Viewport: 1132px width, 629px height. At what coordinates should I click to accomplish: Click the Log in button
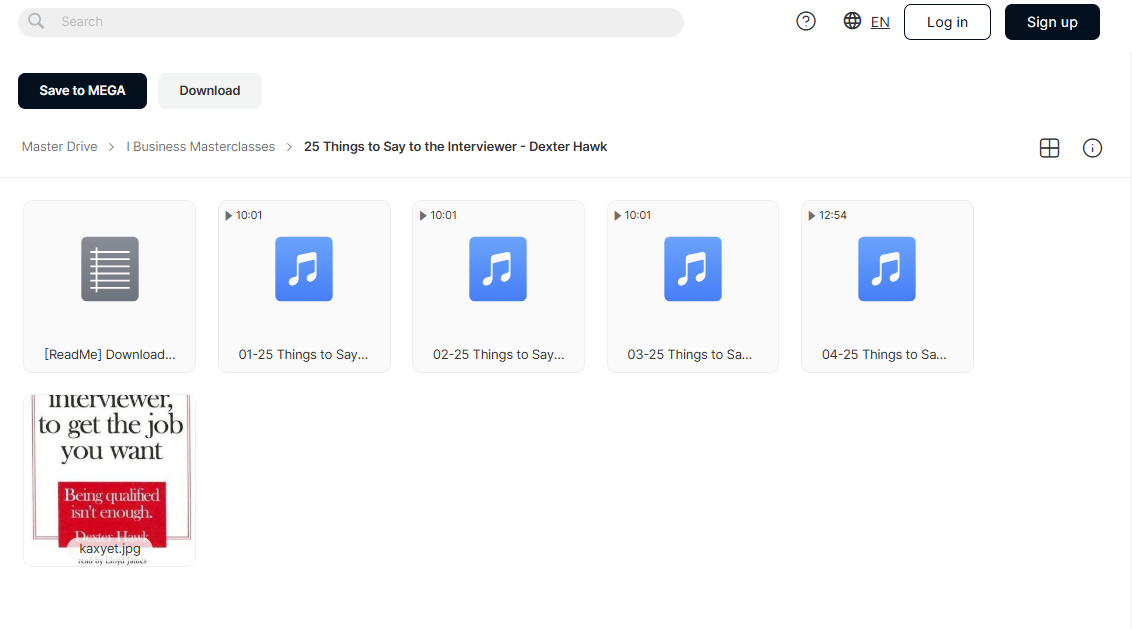[x=947, y=22]
